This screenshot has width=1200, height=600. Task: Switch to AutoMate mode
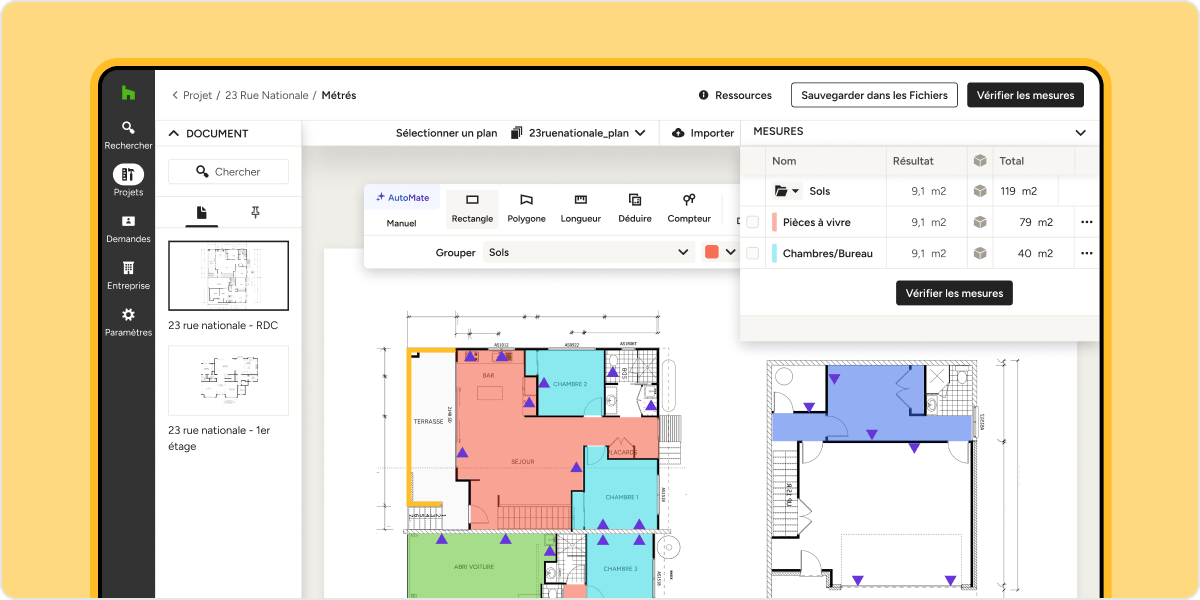coord(402,198)
